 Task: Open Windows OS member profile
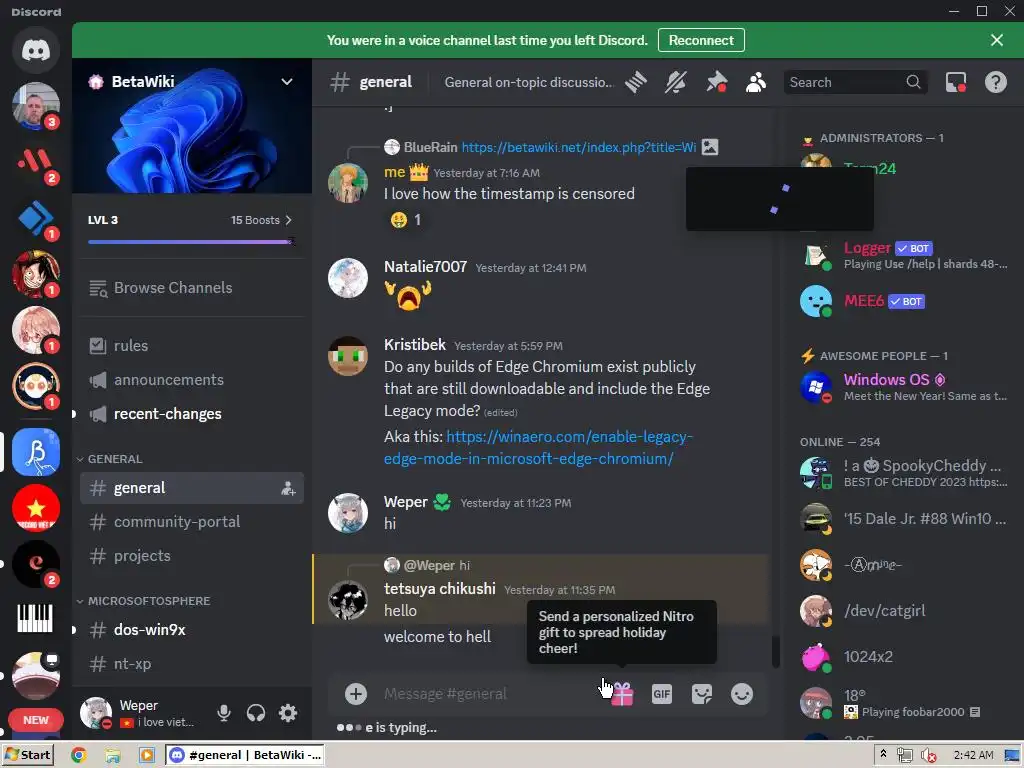pos(905,387)
